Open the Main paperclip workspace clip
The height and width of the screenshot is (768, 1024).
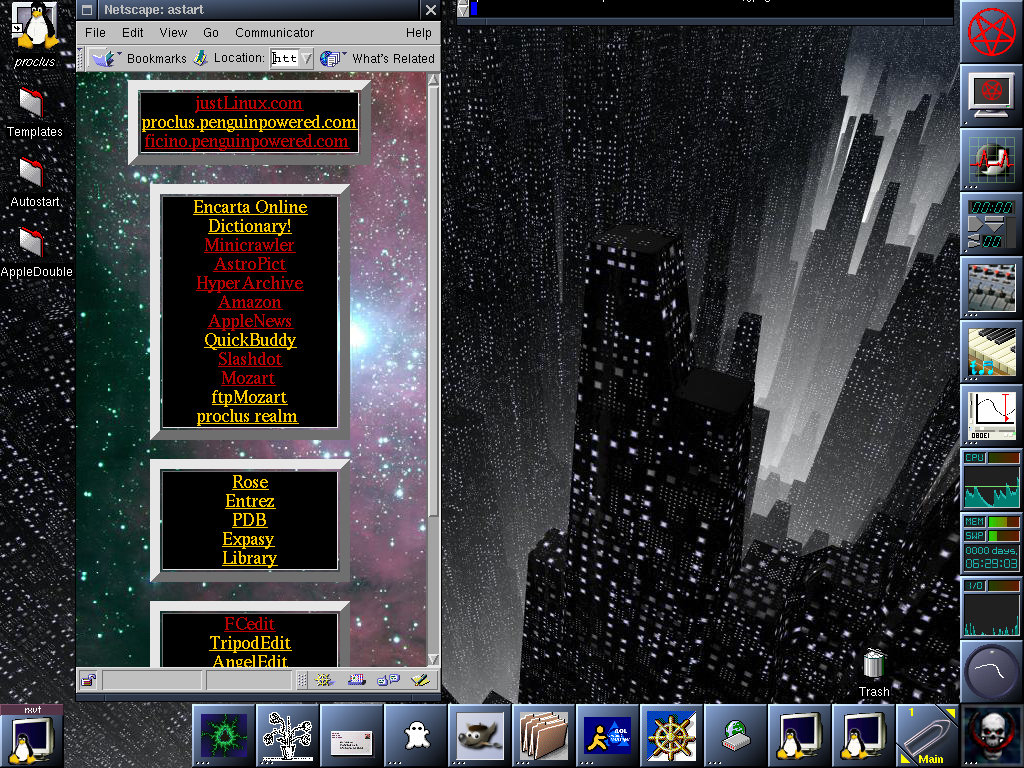coord(928,735)
